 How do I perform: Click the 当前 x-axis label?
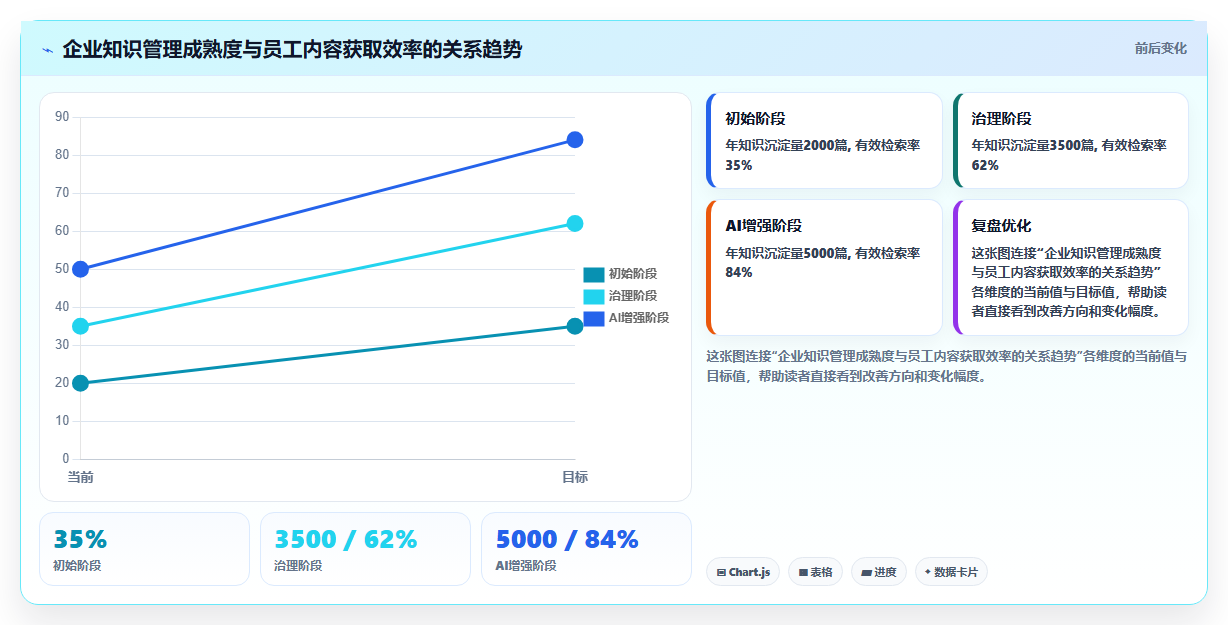click(81, 477)
